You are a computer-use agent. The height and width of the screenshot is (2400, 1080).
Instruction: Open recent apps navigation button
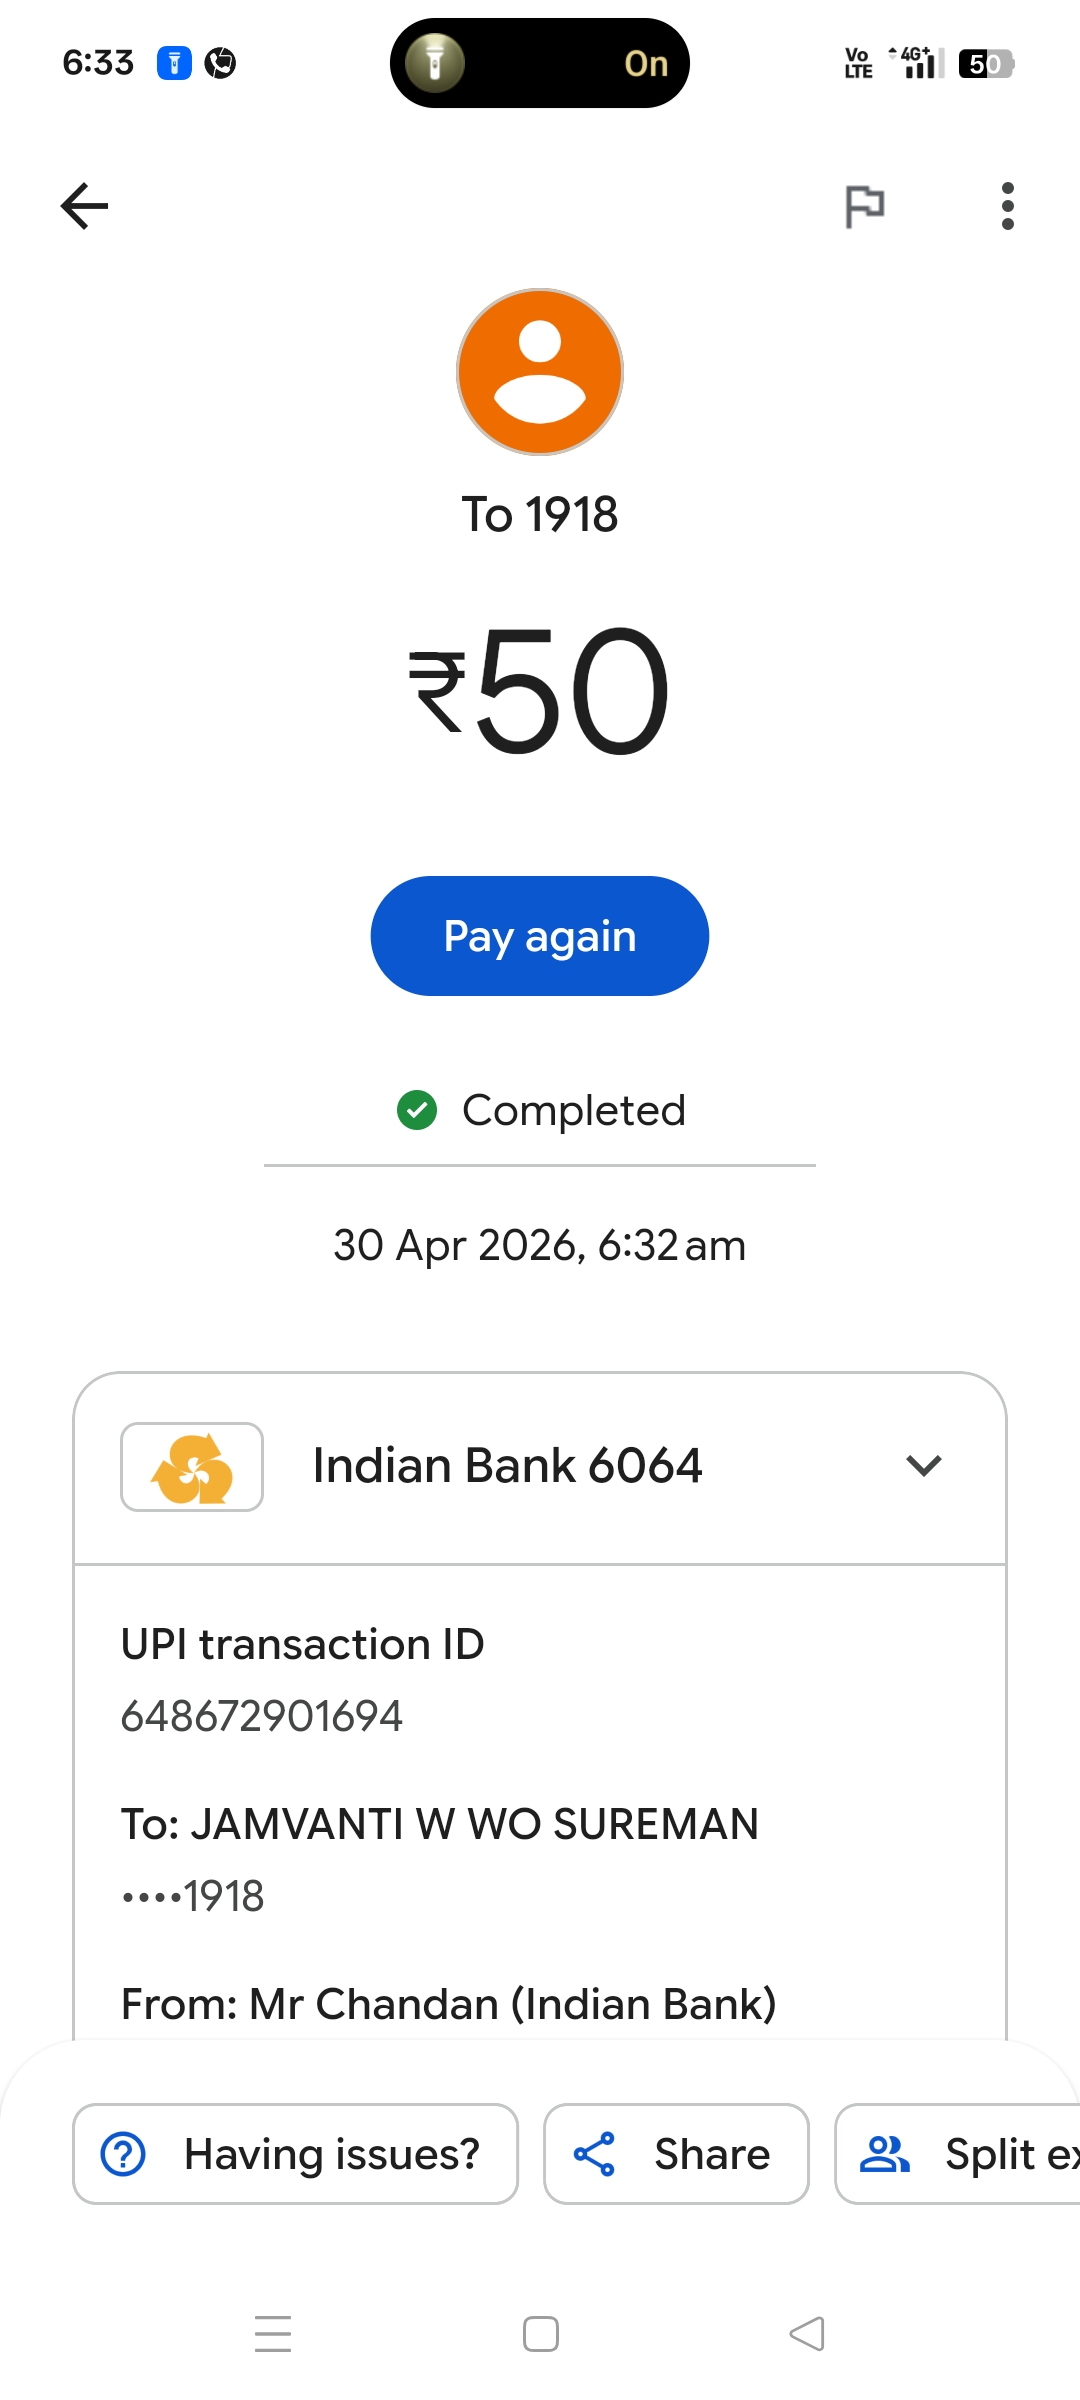pos(273,2334)
